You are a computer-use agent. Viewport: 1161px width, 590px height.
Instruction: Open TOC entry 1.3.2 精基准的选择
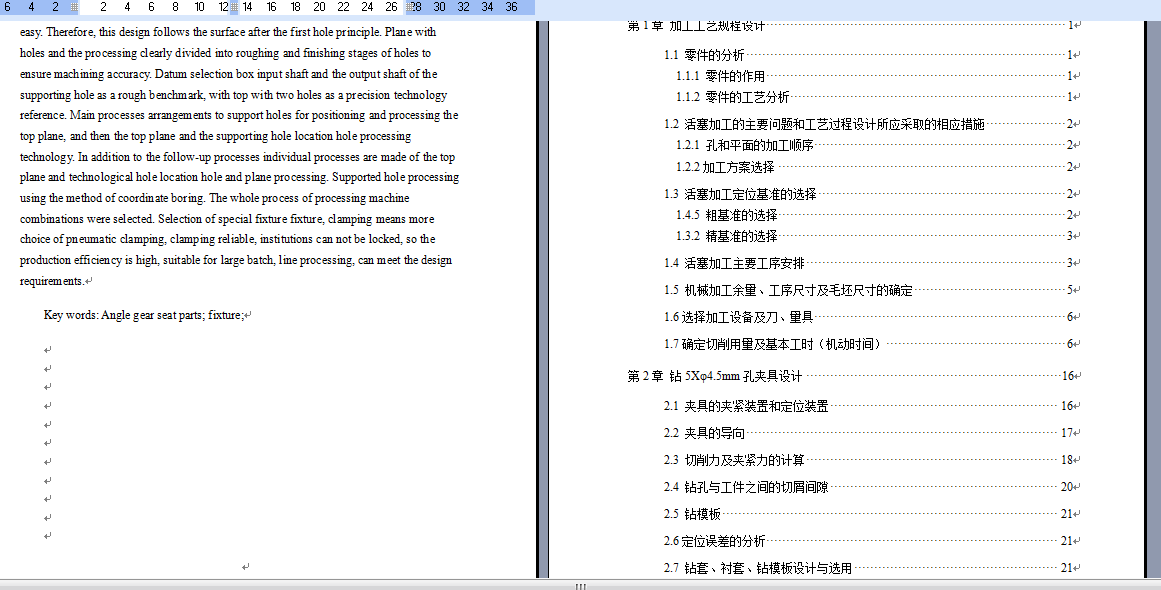pos(877,236)
